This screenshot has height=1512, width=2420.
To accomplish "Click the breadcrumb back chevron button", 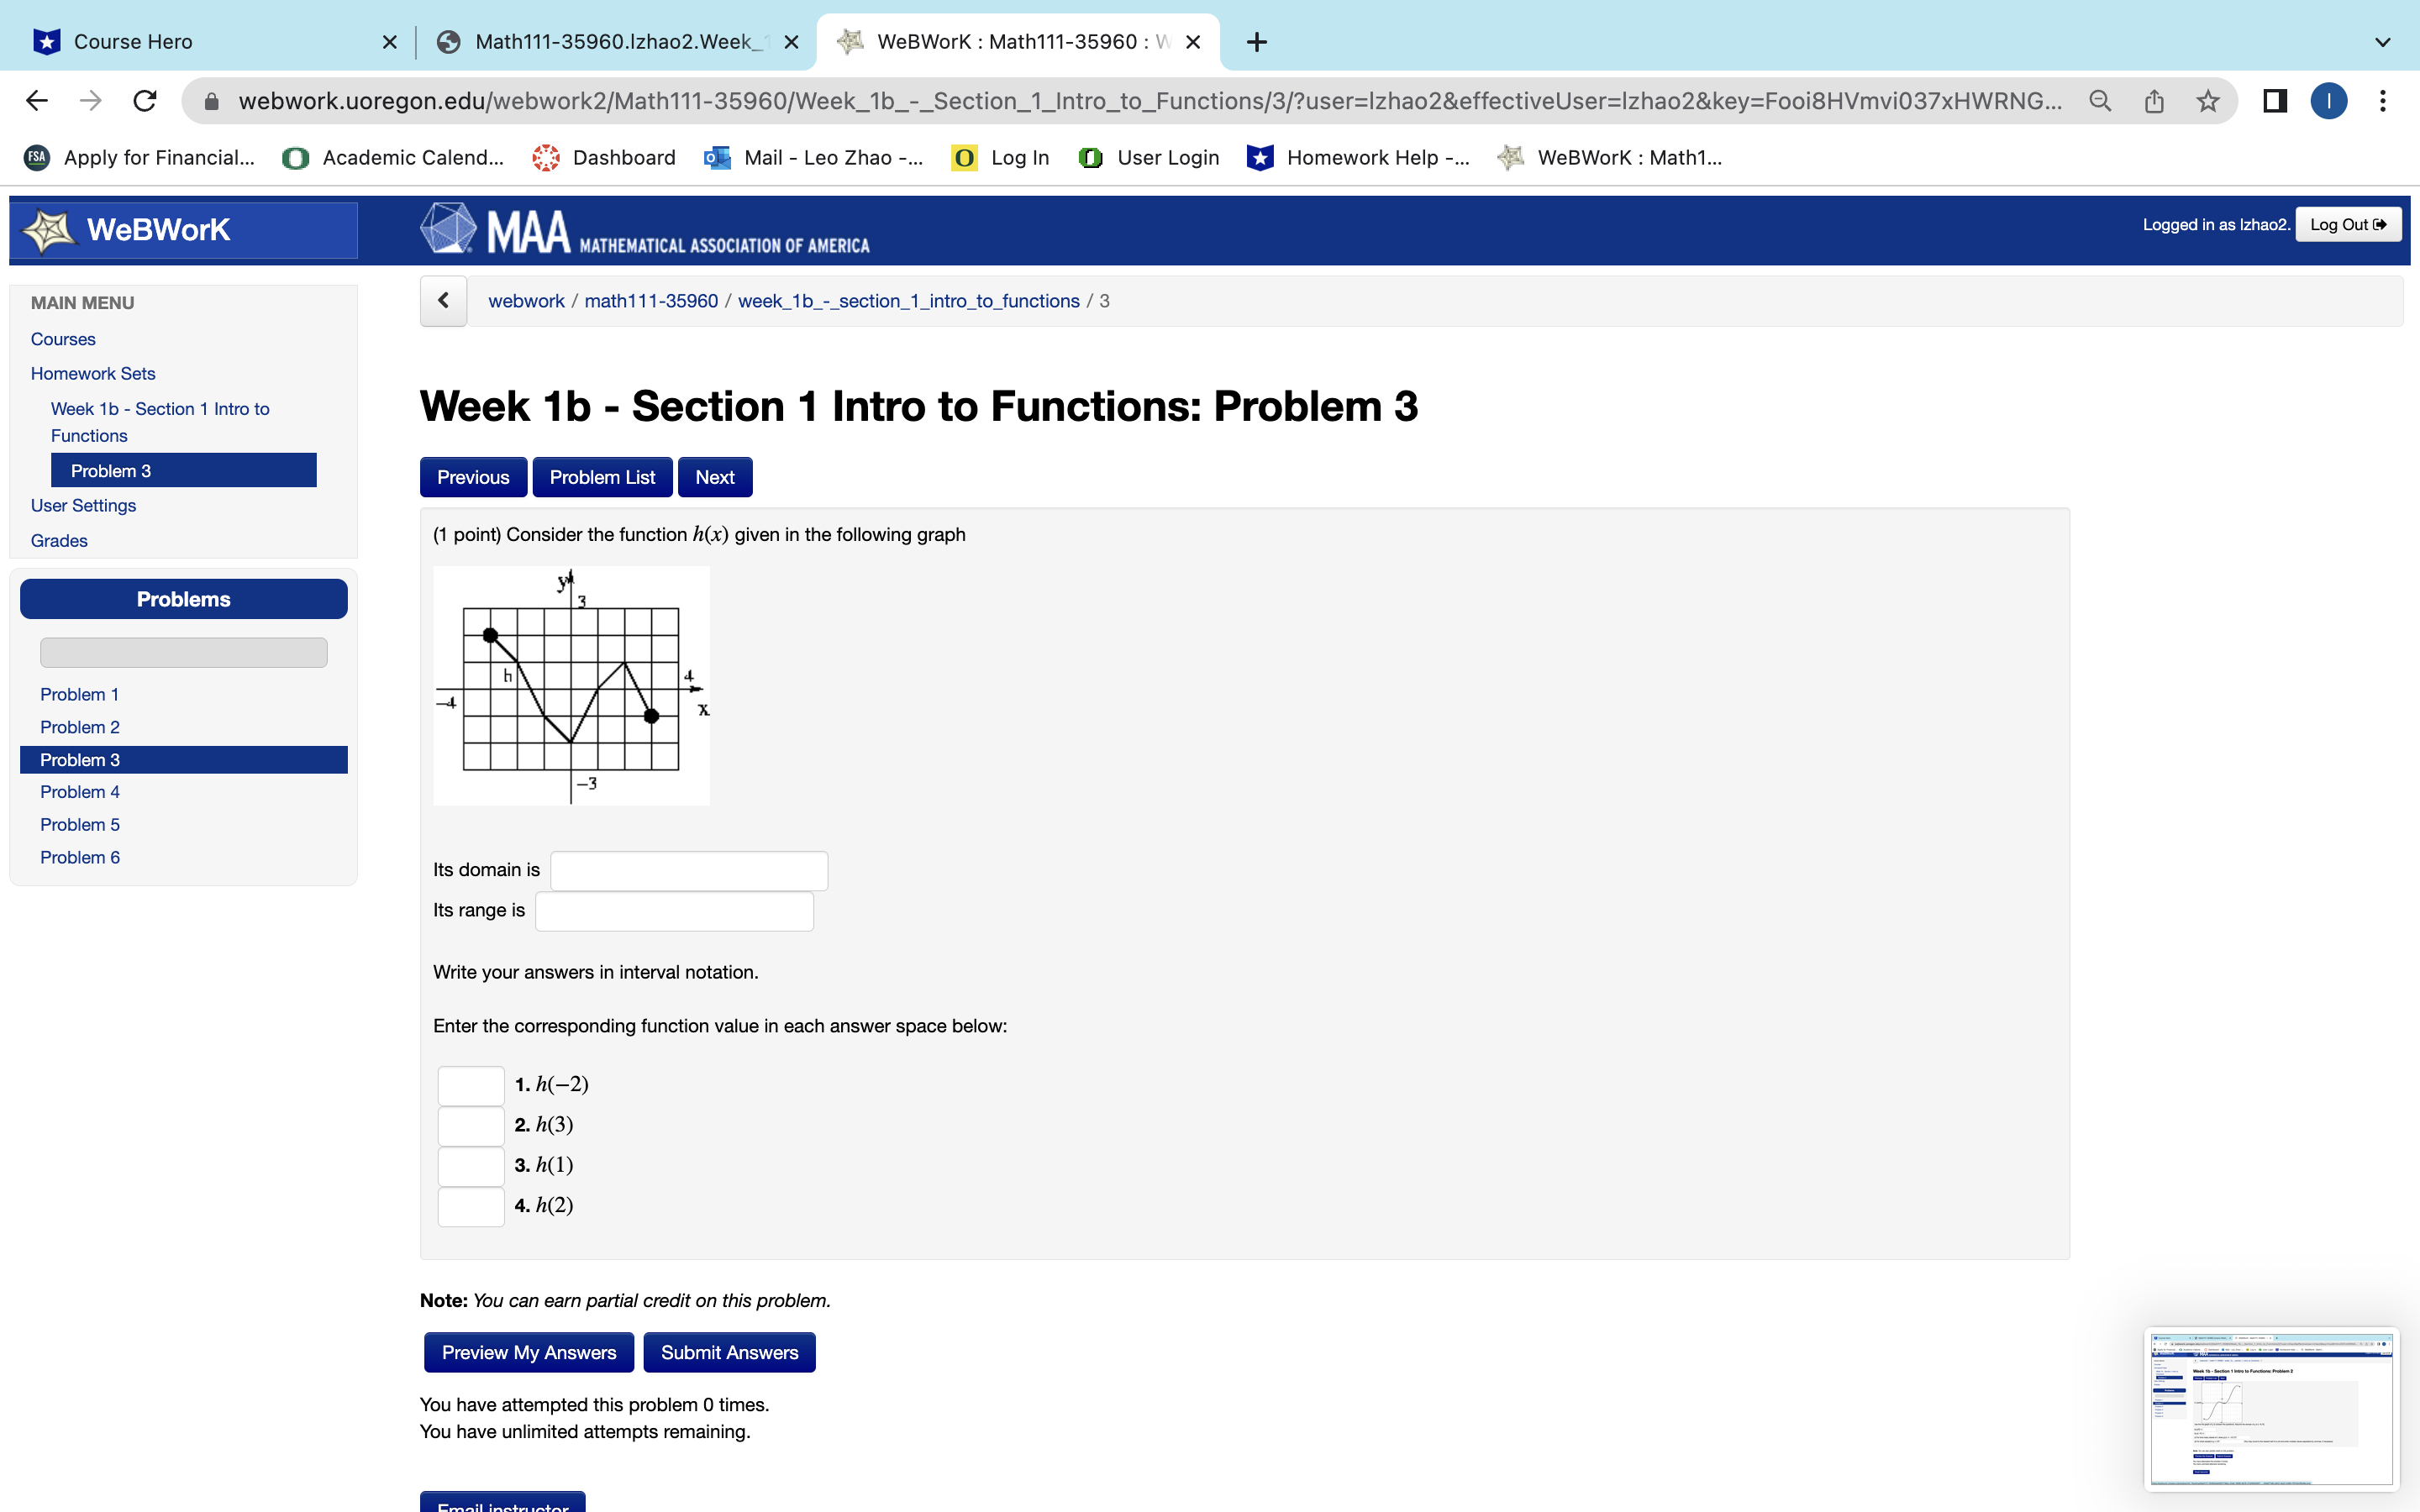I will [x=443, y=301].
